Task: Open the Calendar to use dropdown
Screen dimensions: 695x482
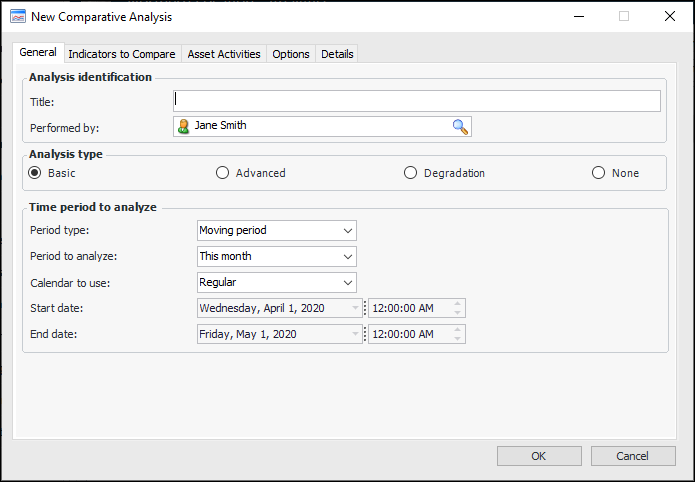Action: click(347, 282)
